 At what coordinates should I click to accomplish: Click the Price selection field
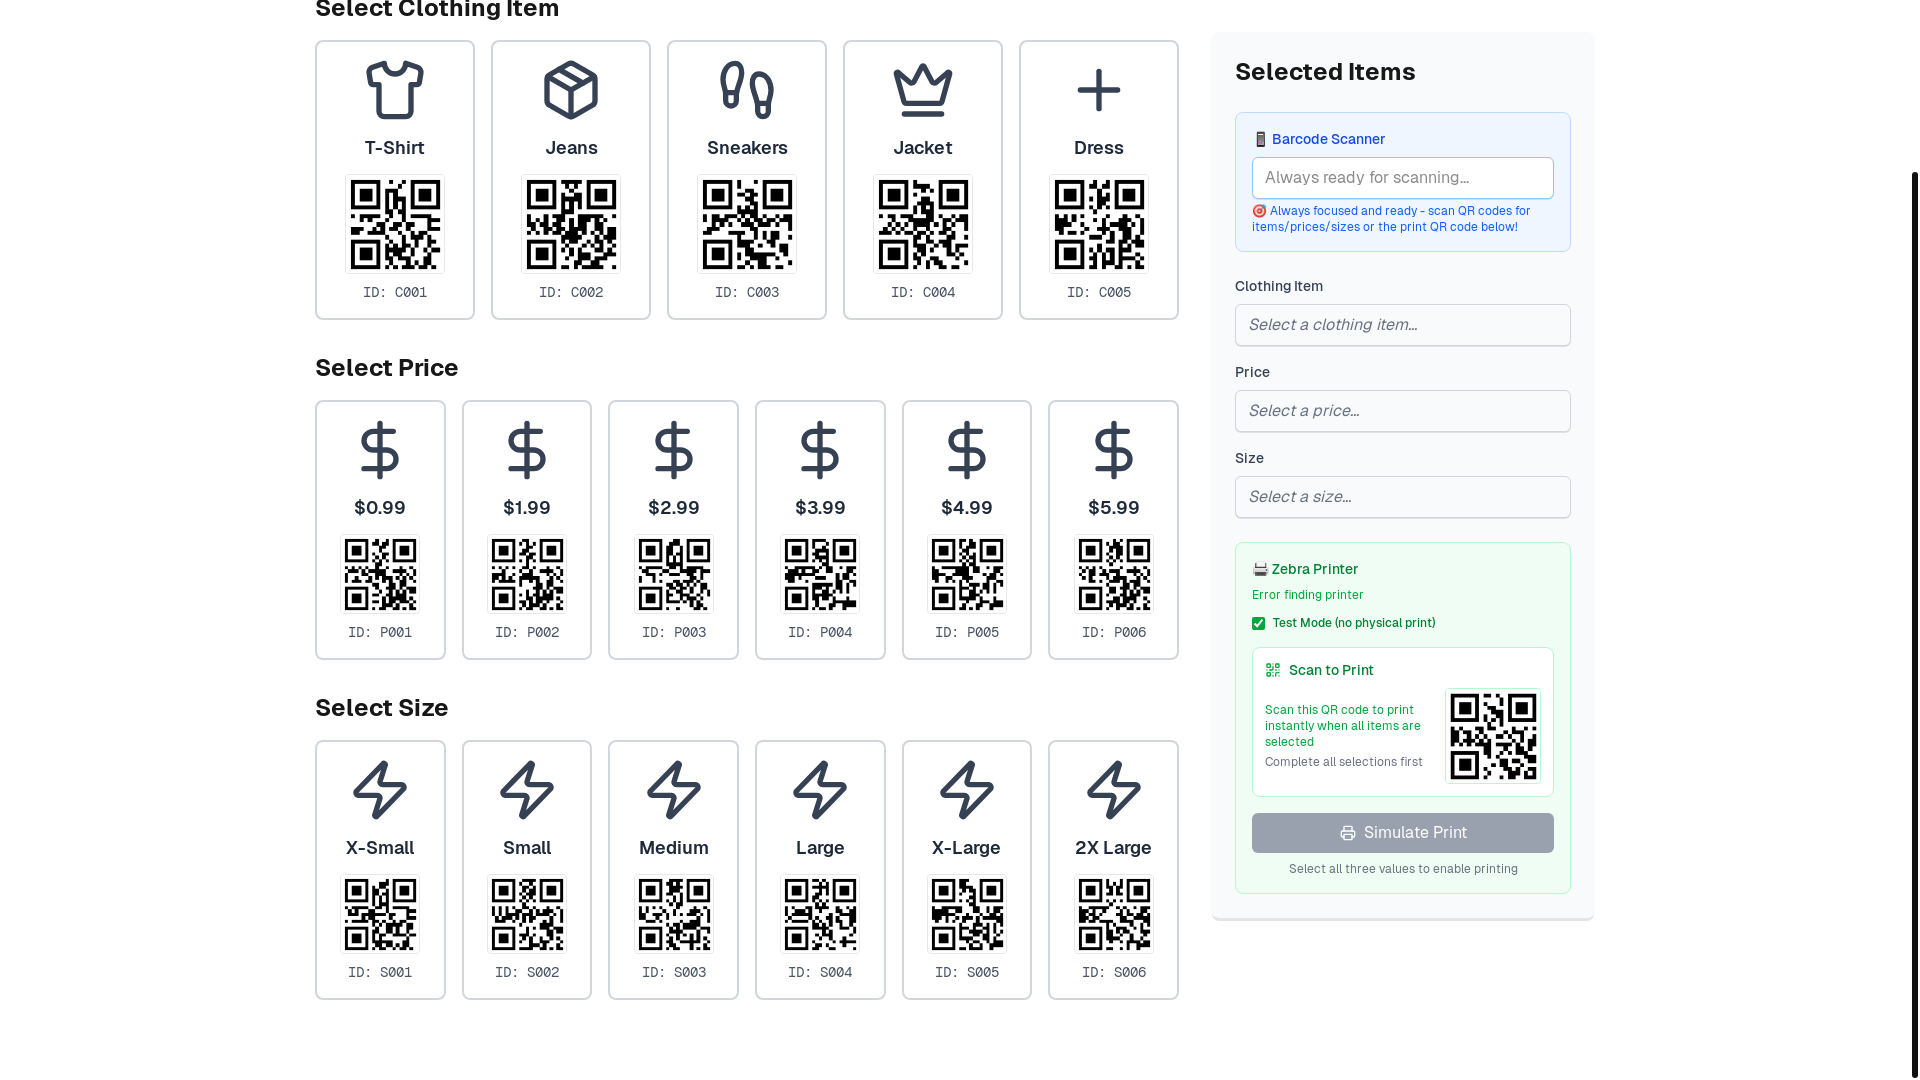[1403, 411]
